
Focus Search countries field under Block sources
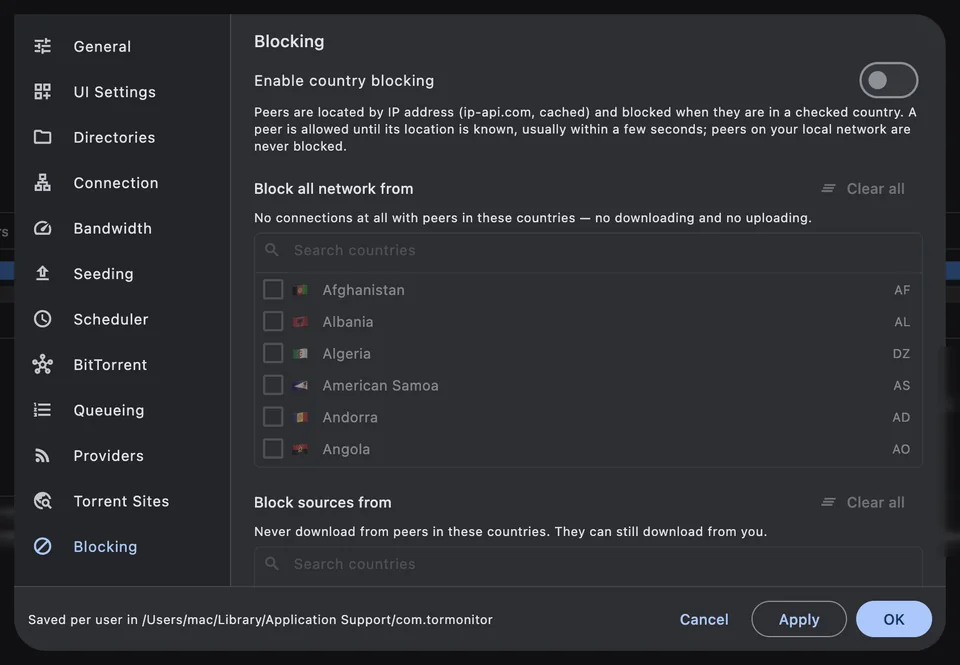pyautogui.click(x=588, y=565)
